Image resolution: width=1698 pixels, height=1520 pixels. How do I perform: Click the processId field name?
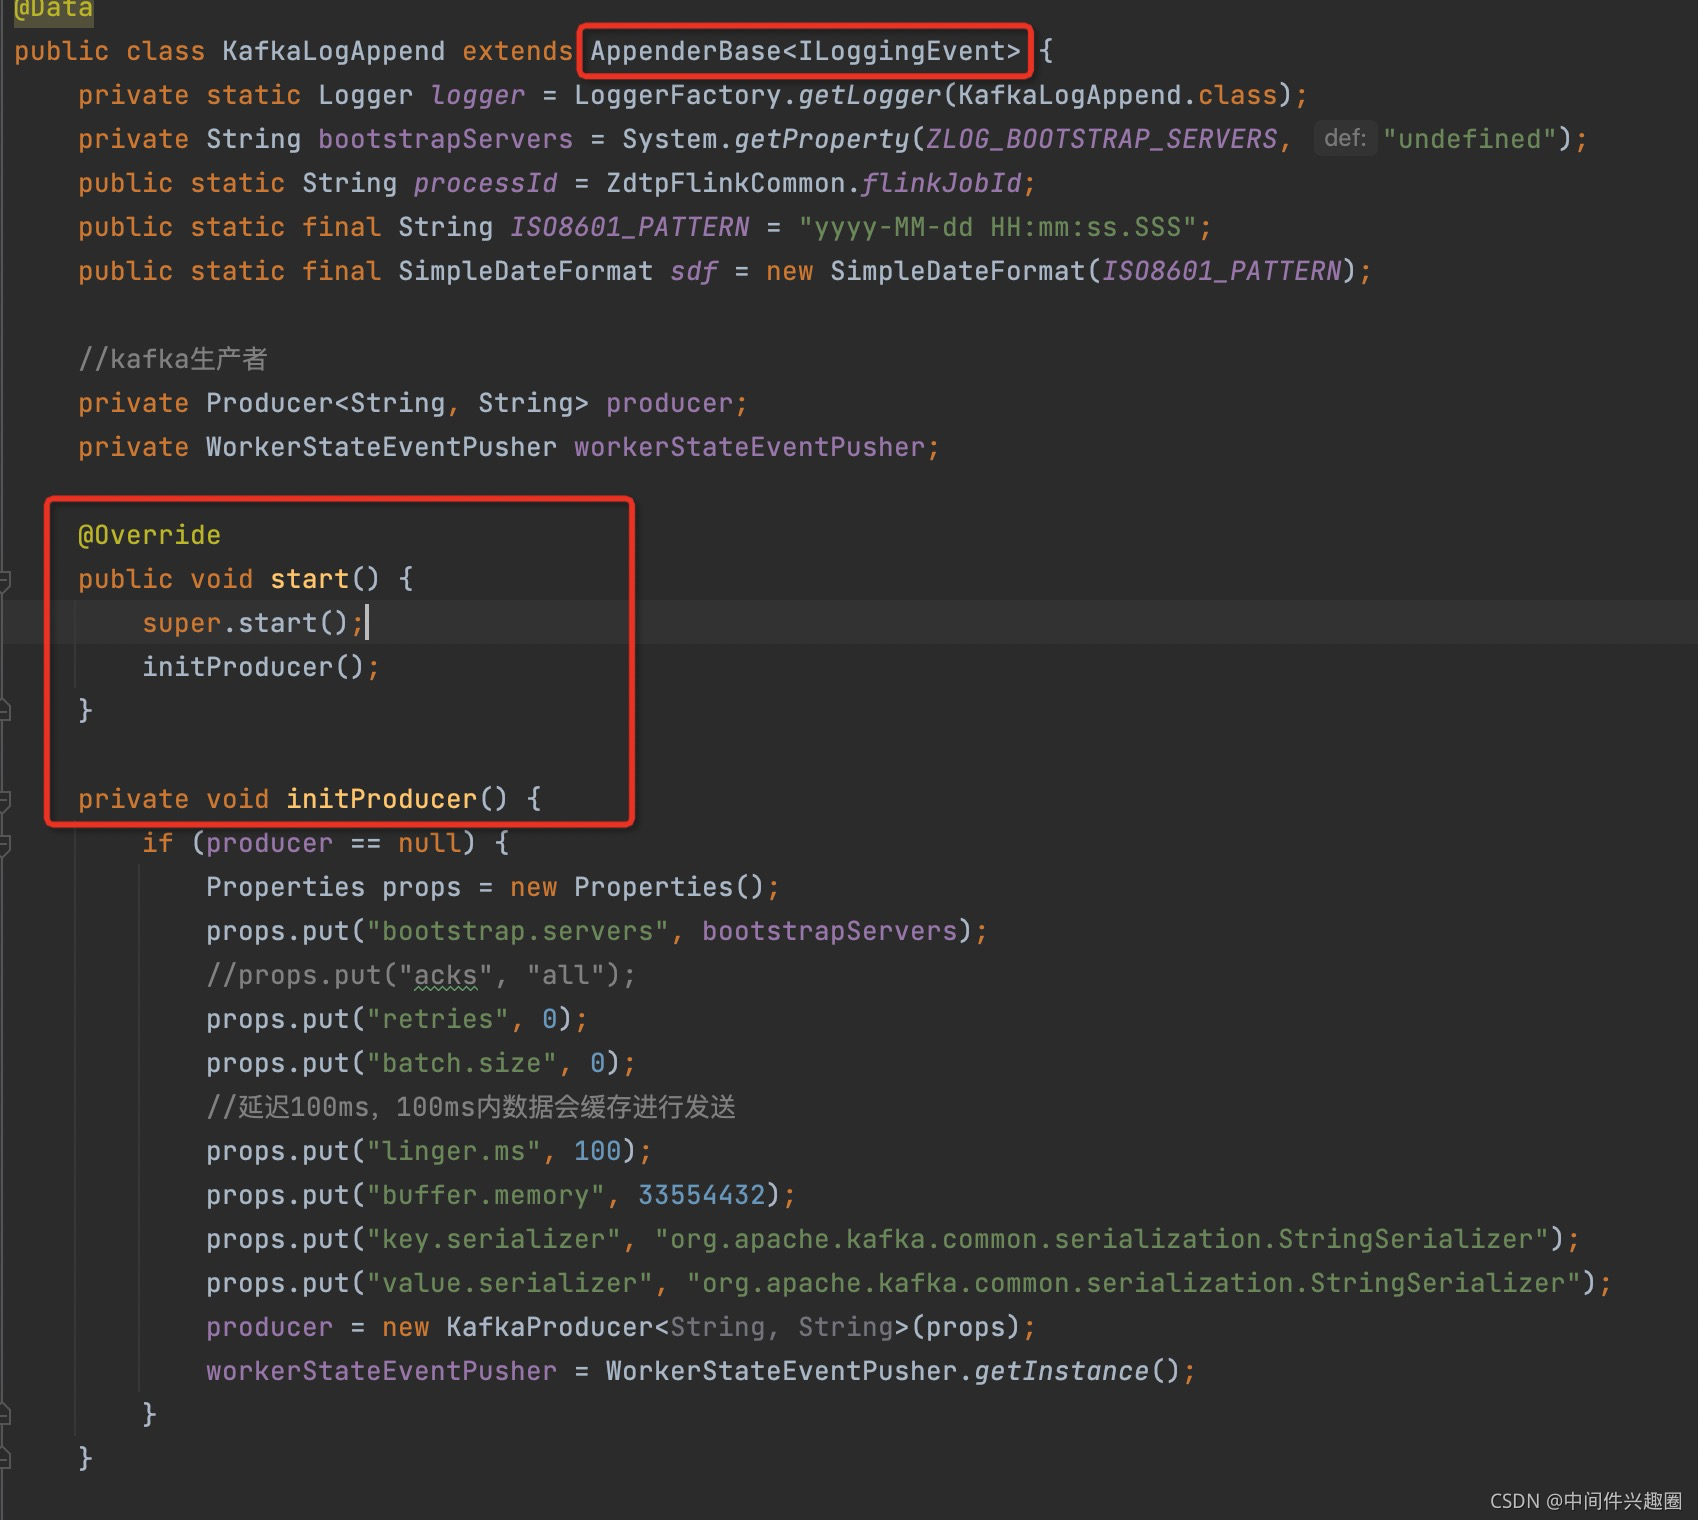click(486, 183)
